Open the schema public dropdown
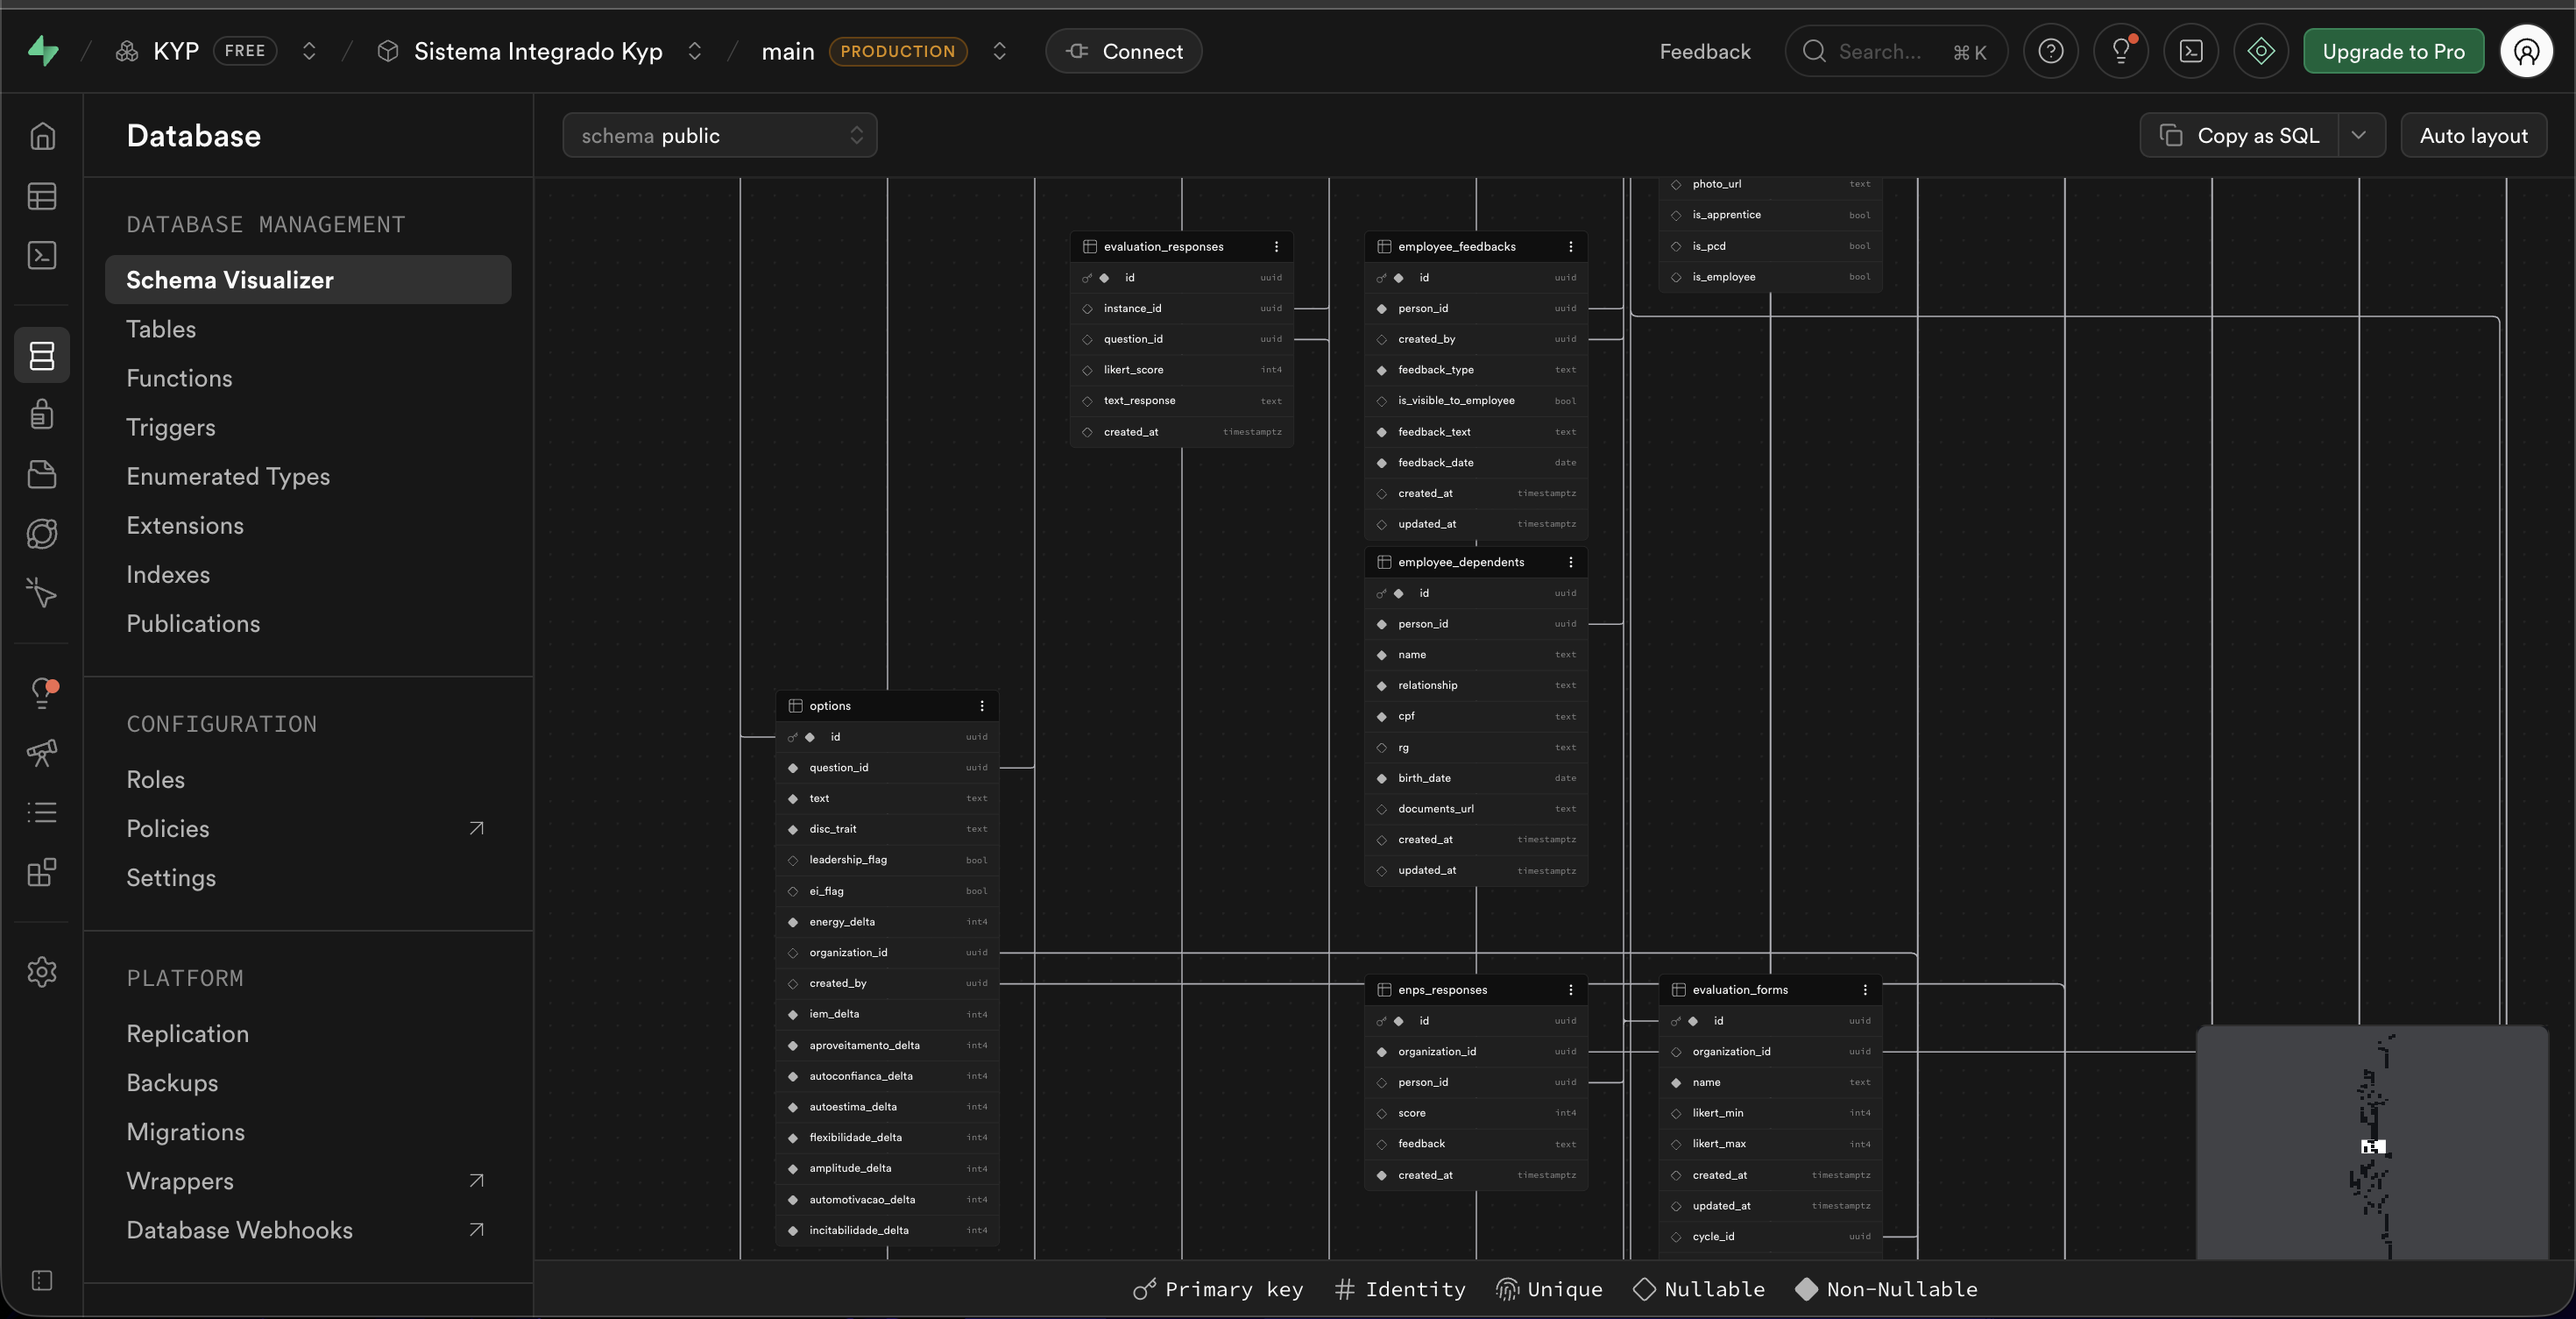 (720, 135)
